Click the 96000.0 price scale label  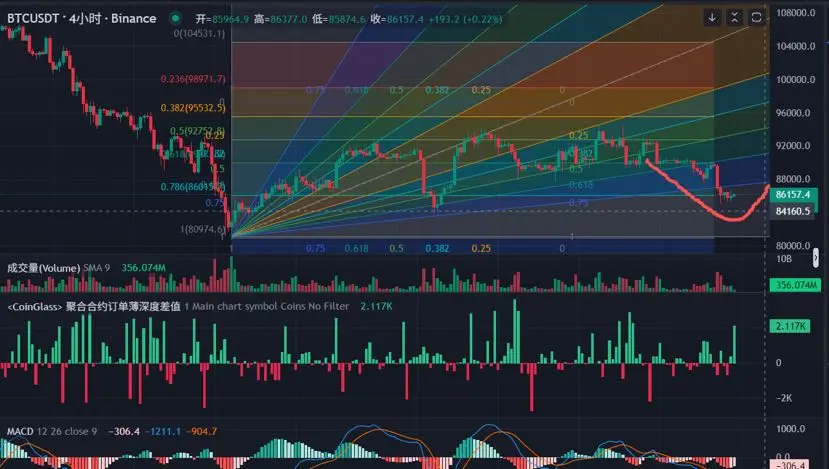(x=793, y=113)
